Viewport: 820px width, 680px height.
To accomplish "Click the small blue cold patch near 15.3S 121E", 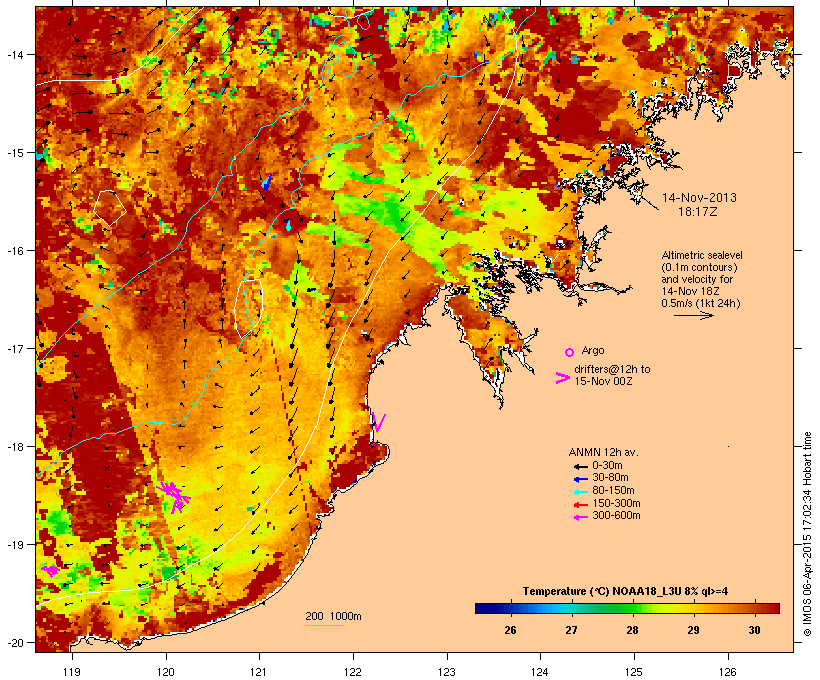I will coord(267,182).
